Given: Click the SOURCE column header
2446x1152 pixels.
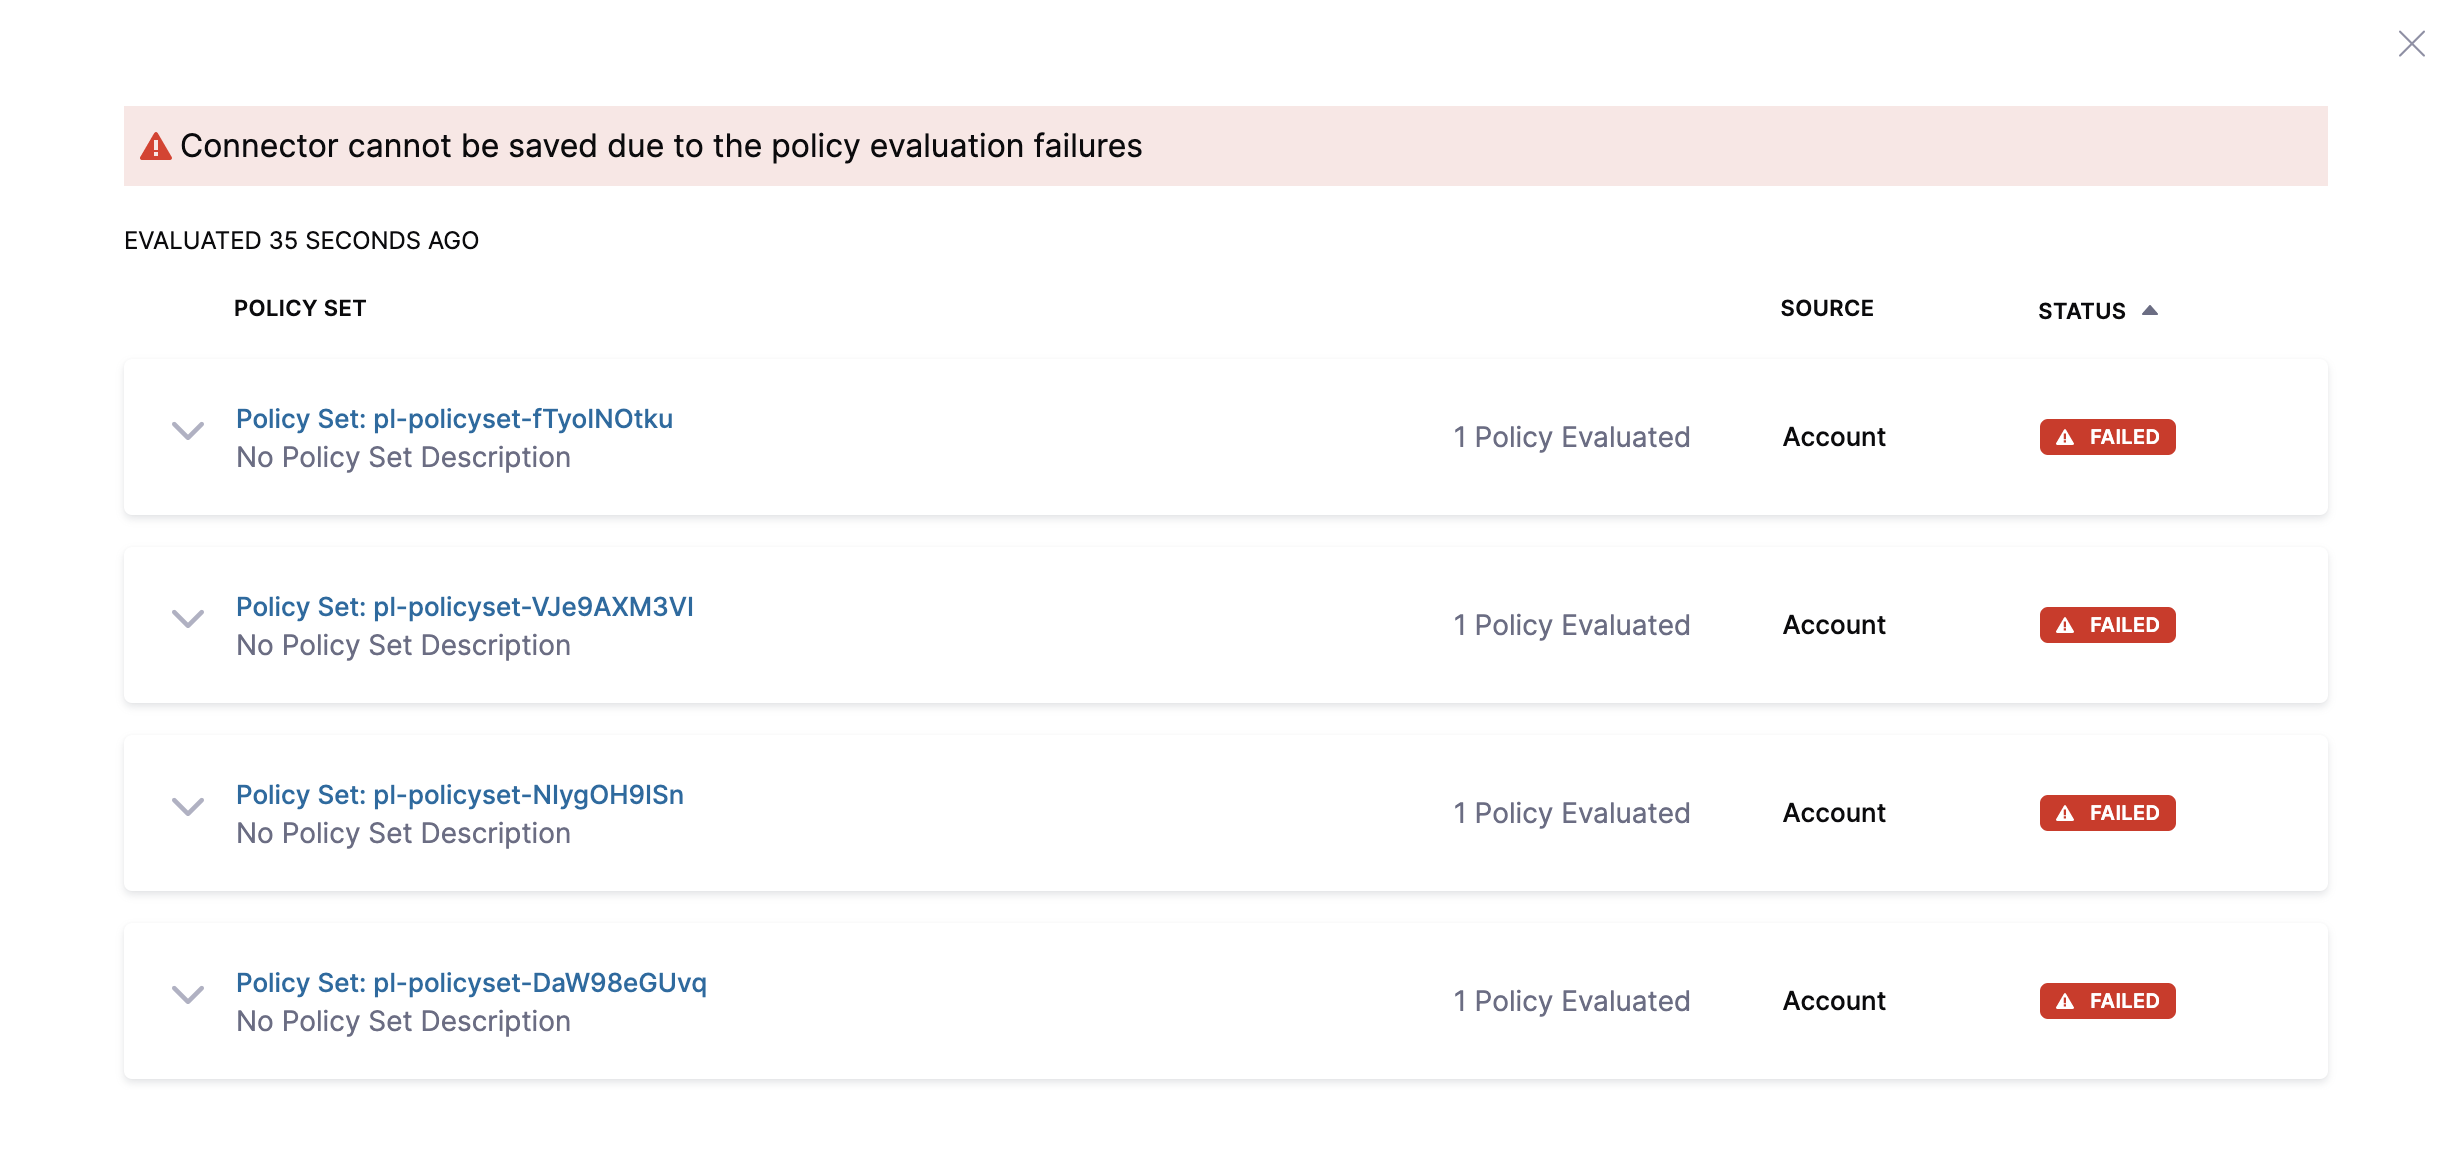Looking at the screenshot, I should coord(1826,309).
